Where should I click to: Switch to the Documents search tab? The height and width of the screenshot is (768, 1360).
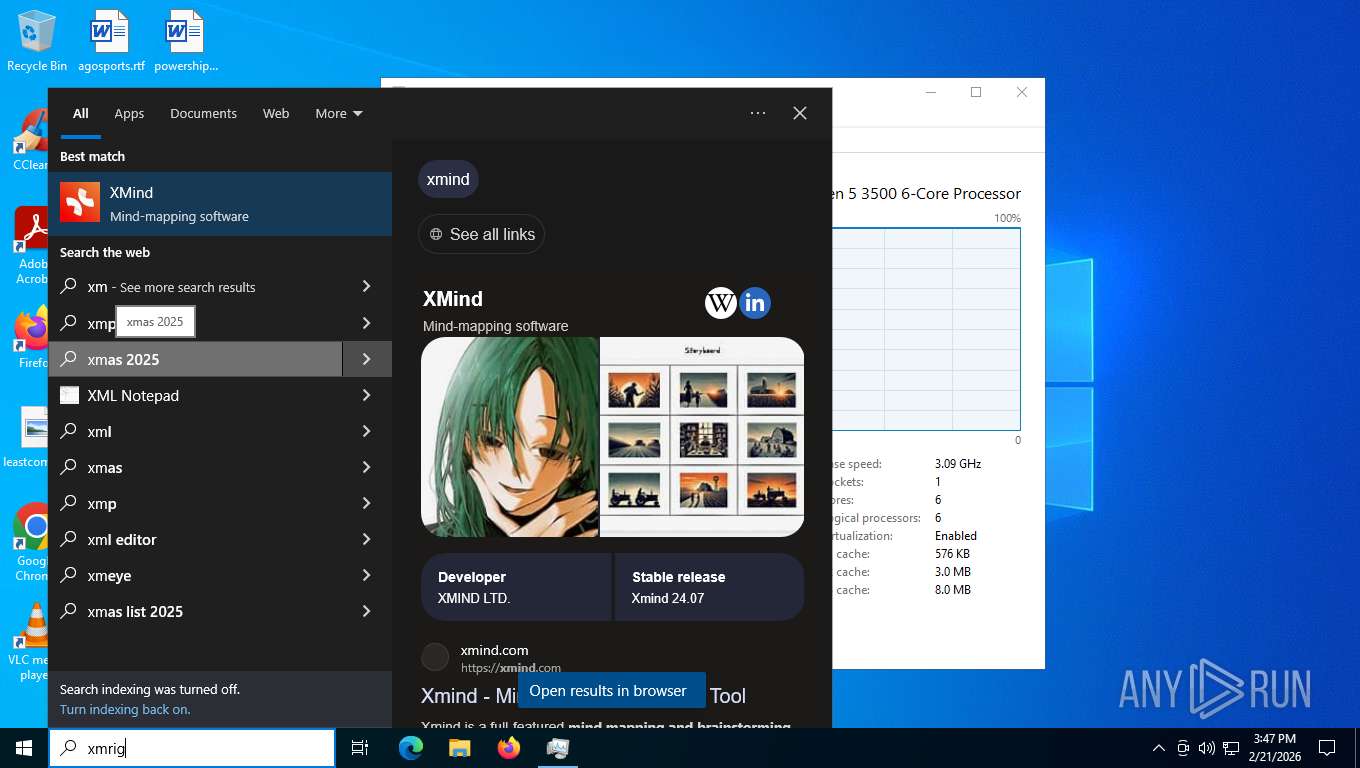click(203, 113)
